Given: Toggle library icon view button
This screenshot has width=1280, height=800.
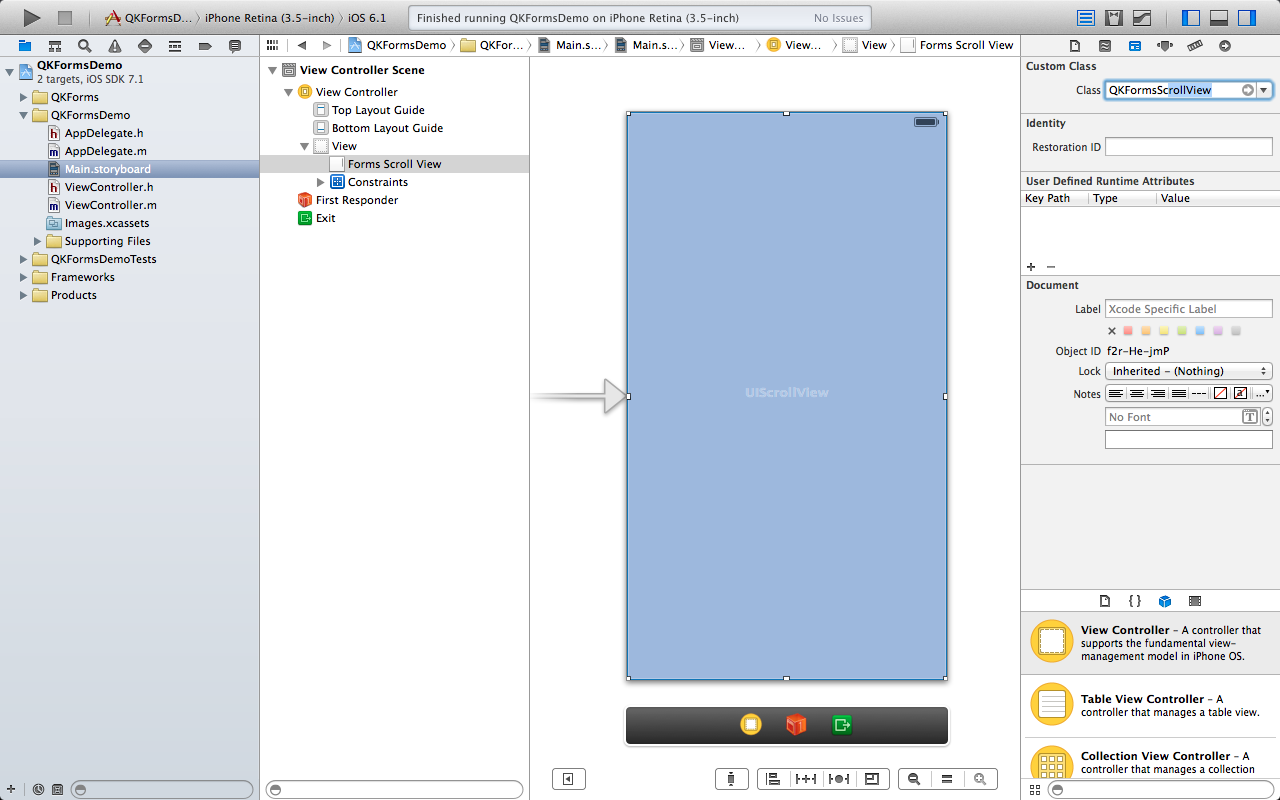Looking at the screenshot, I should click(x=1036, y=789).
